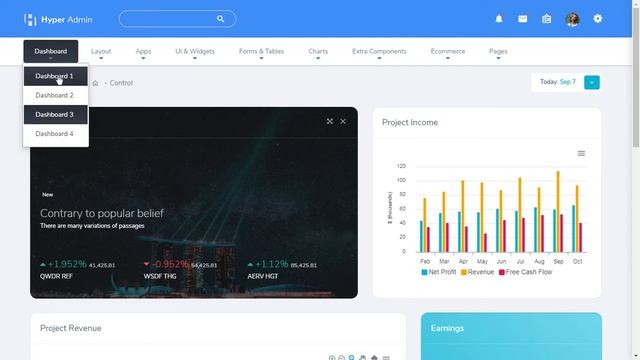Open the Project Income chart menu icon
640x360 pixels.
point(581,153)
